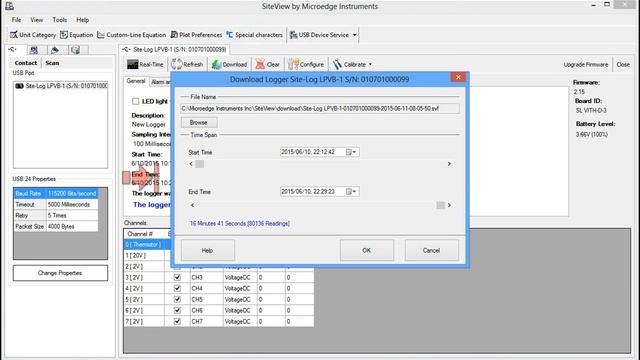The height and width of the screenshot is (360, 640).
Task: Select the Site-Log LPVB-1 document tab
Action: (175, 49)
